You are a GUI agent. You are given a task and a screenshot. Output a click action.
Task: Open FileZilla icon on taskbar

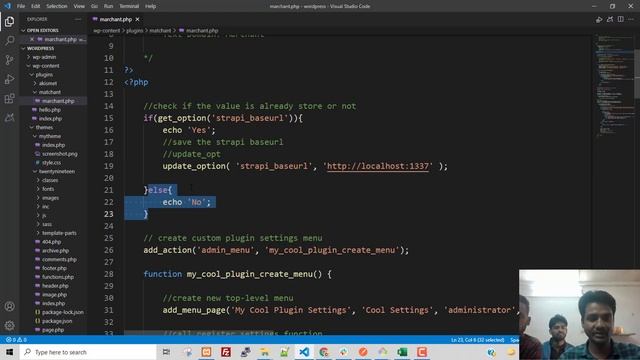(x=226, y=352)
